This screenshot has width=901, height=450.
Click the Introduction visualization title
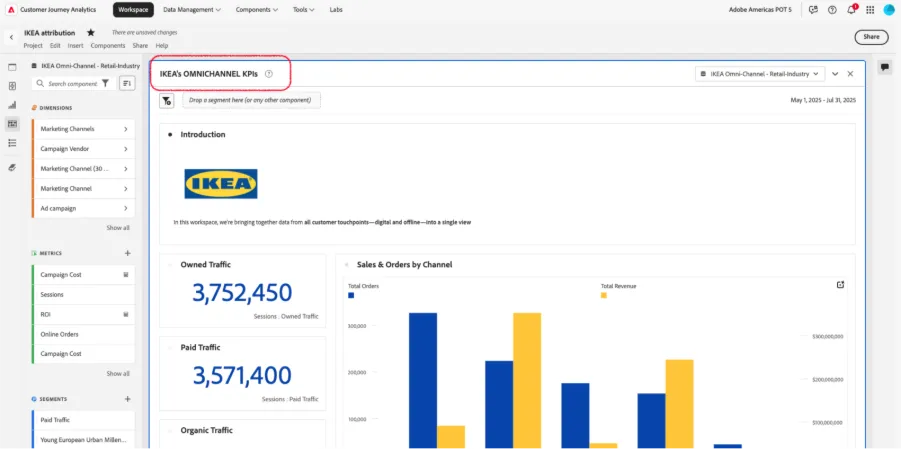203,134
